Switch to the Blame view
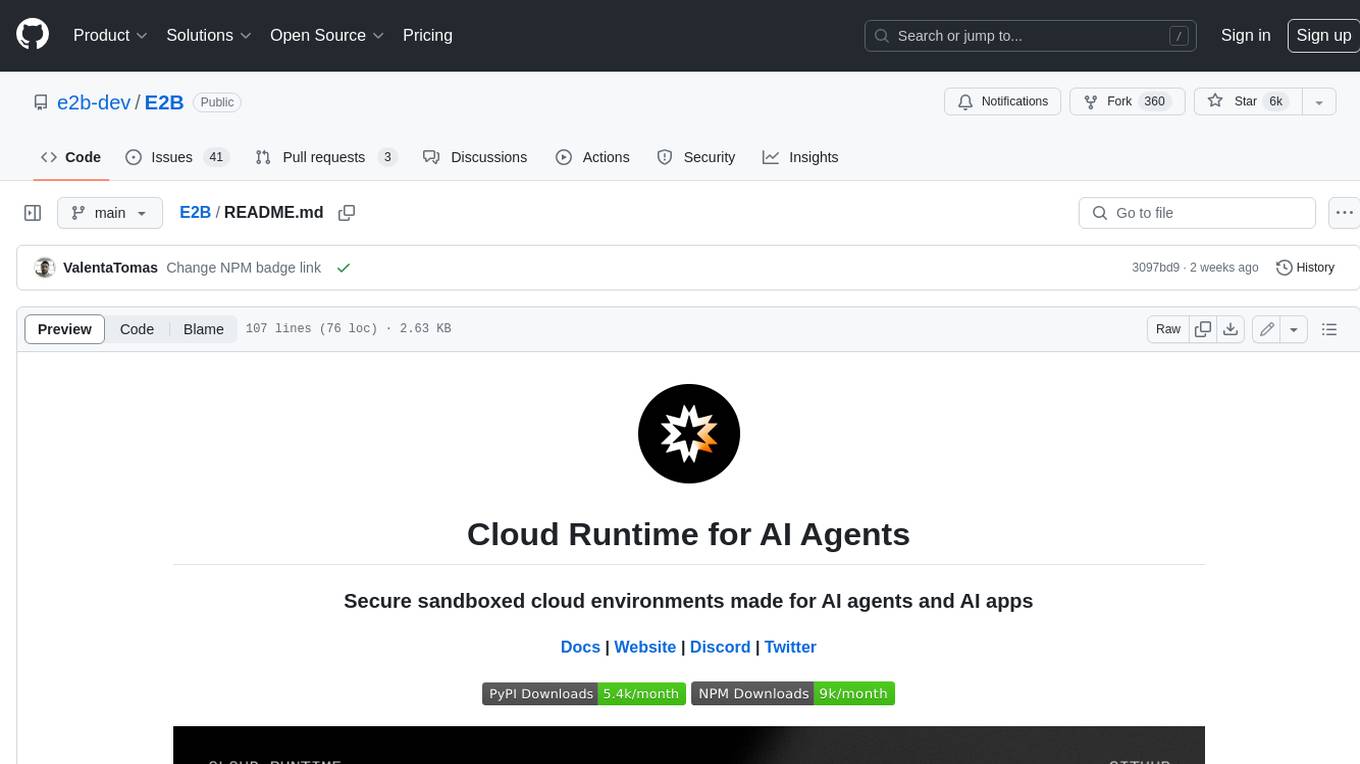Viewport: 1360px width, 764px height. click(x=203, y=329)
